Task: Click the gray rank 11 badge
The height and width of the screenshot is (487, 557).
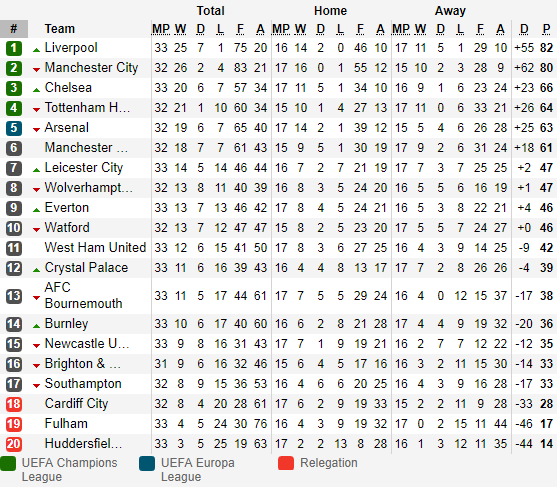Action: coord(14,248)
